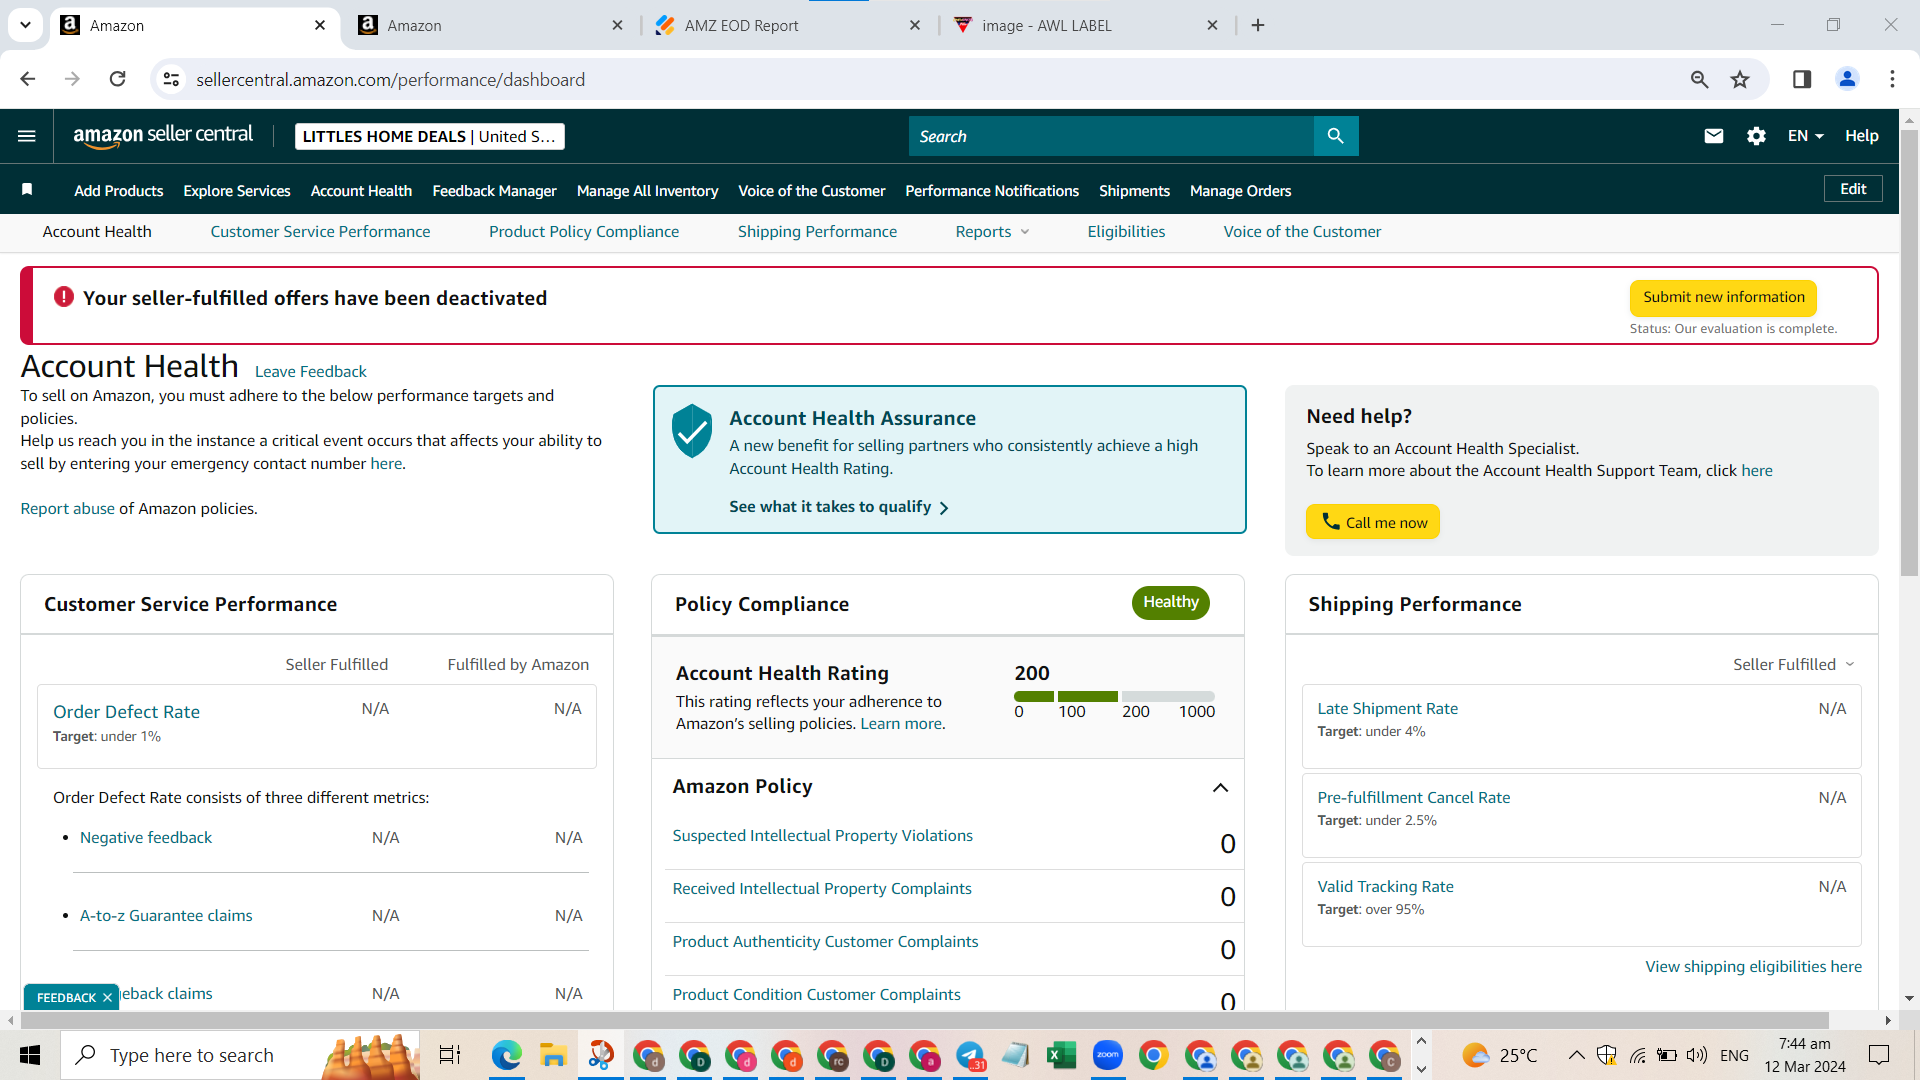Click View shipping eligibilities here link
This screenshot has height=1080, width=1920.
(x=1753, y=967)
